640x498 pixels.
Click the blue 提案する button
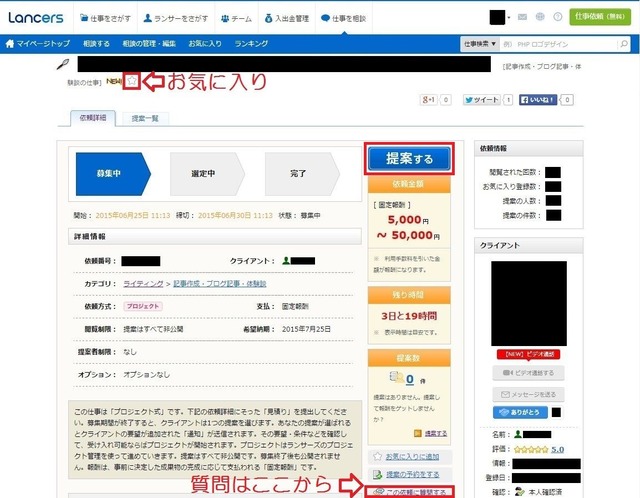[x=409, y=158]
